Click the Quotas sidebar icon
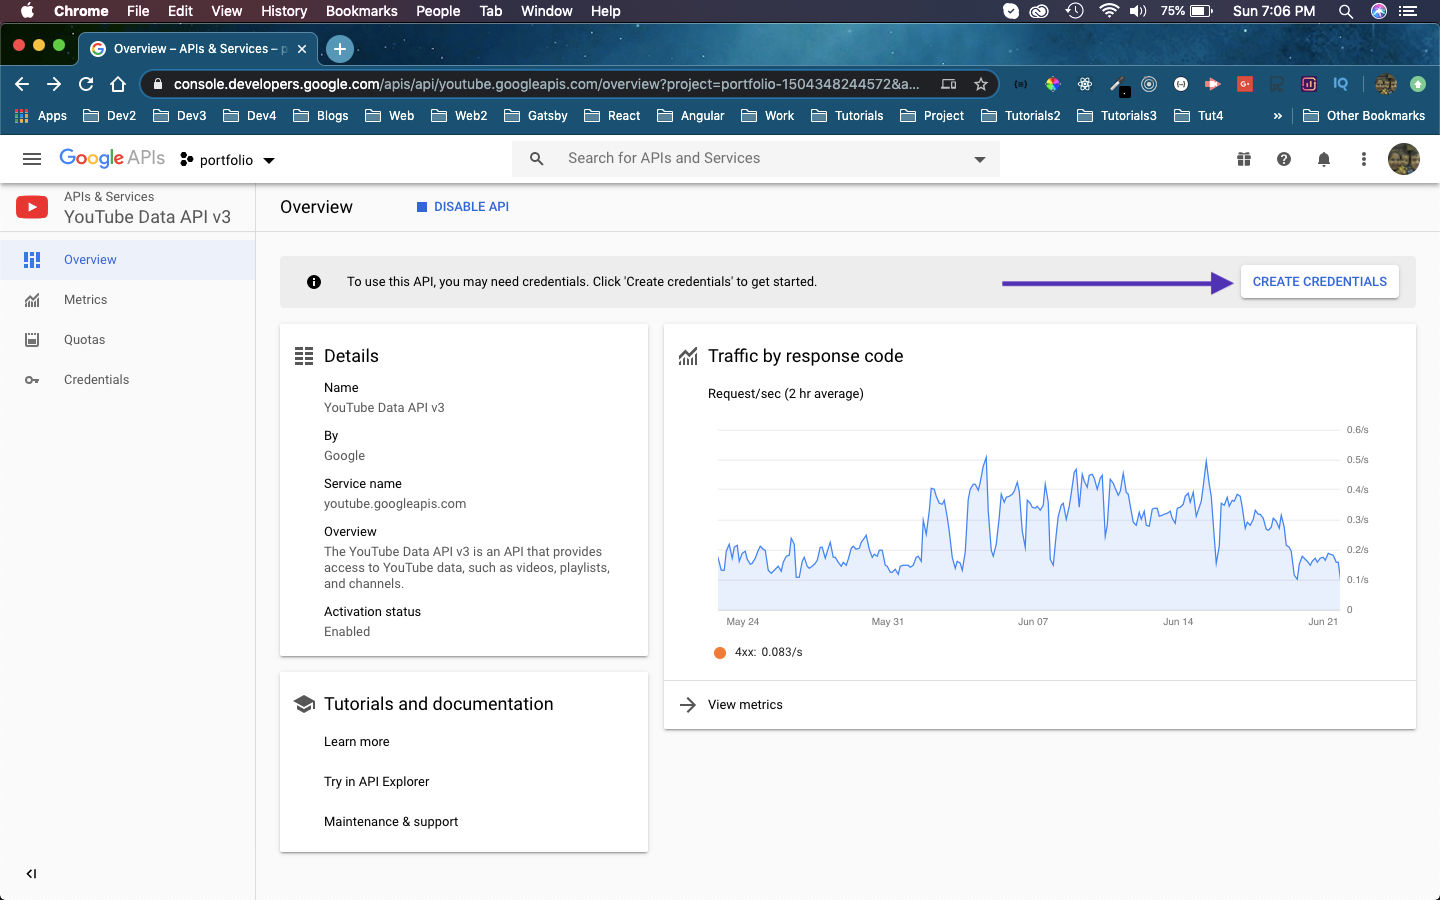This screenshot has height=900, width=1440. tap(32, 340)
